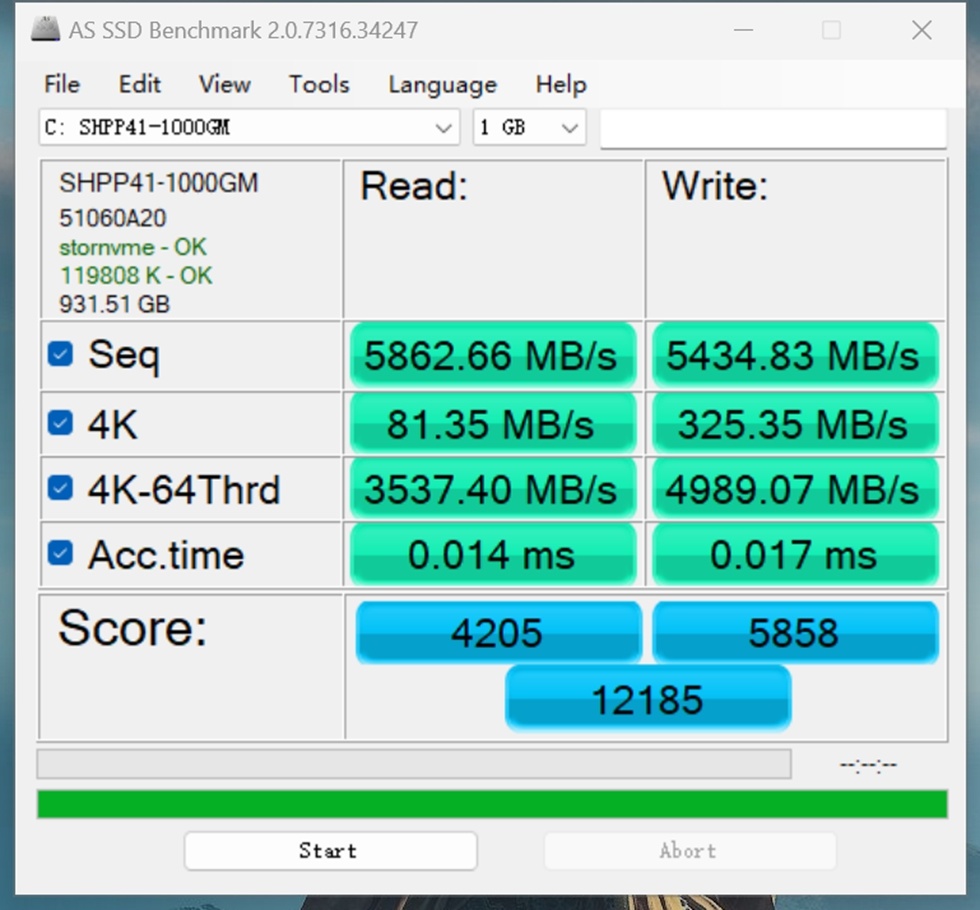Image resolution: width=980 pixels, height=910 pixels.
Task: Click the Seq write result 5434.83 MB/s
Action: [795, 355]
